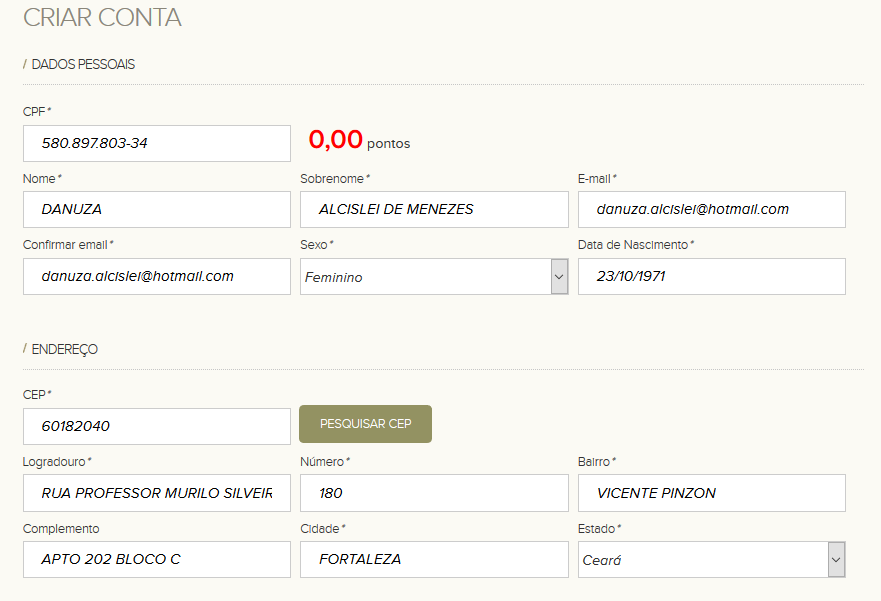Focus the CEP input field

click(157, 426)
